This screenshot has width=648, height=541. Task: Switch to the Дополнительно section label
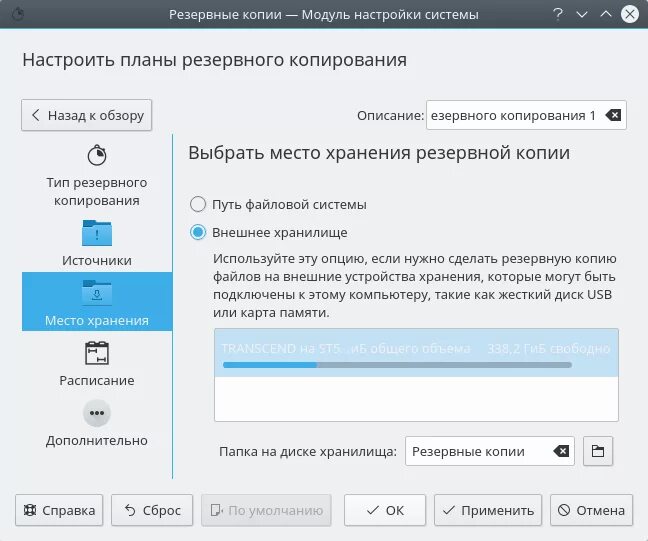97,440
